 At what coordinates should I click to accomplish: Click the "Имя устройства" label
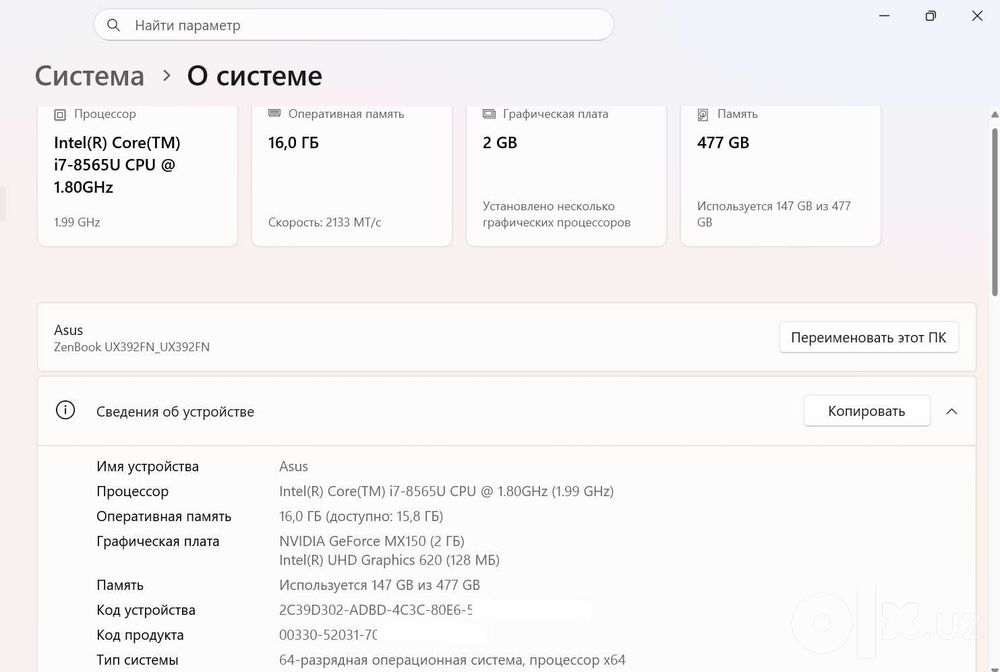[147, 467]
